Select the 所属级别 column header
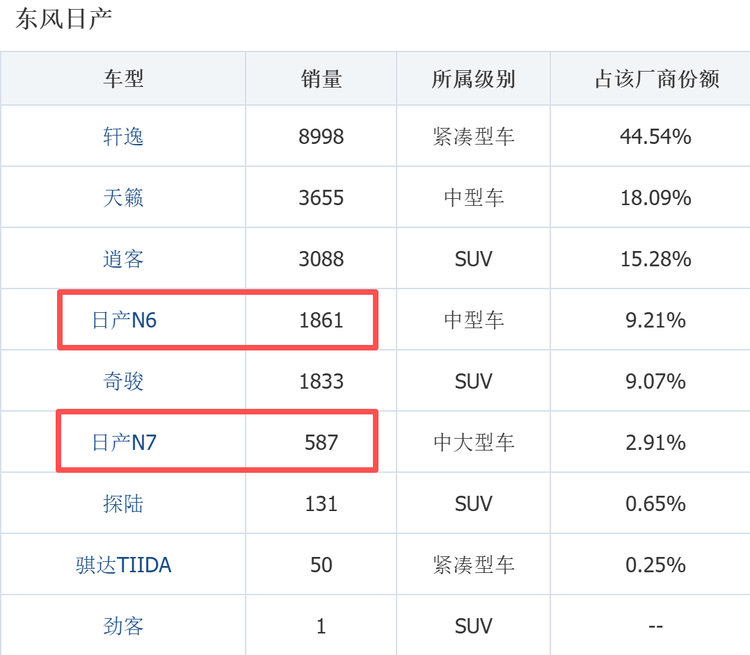 click(x=473, y=79)
